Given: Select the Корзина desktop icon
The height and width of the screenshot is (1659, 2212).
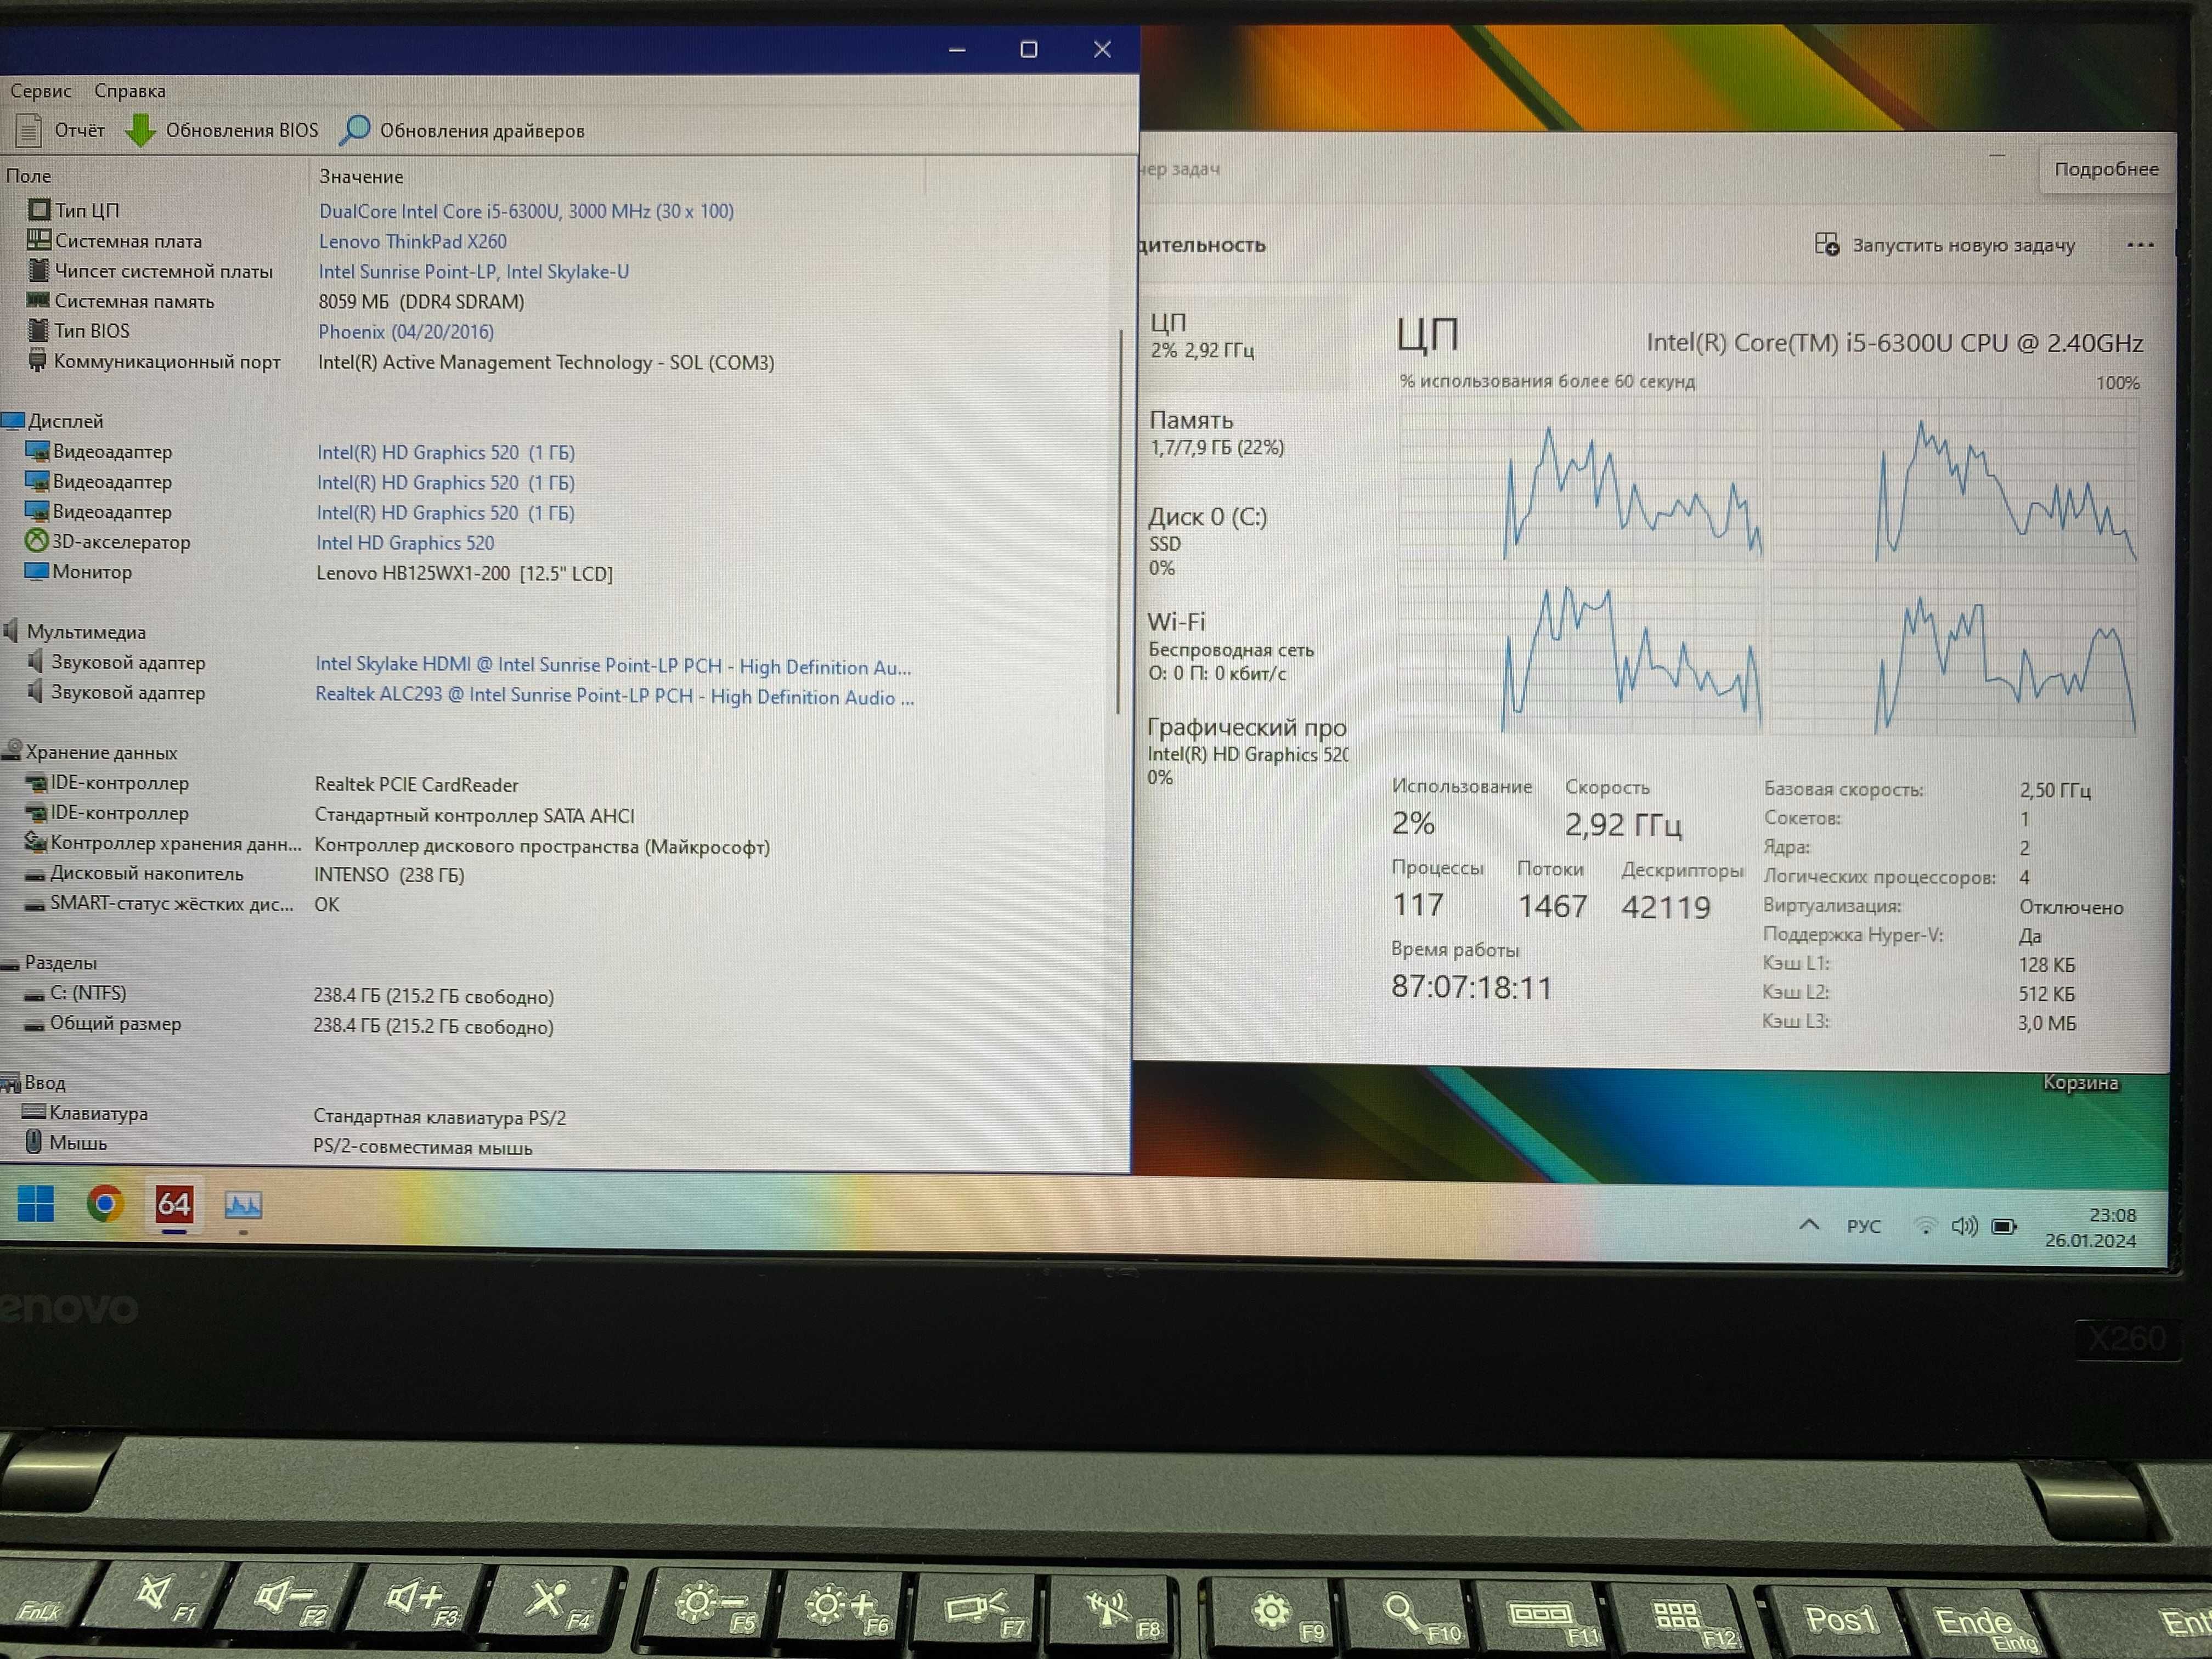Looking at the screenshot, I should tap(2080, 1083).
